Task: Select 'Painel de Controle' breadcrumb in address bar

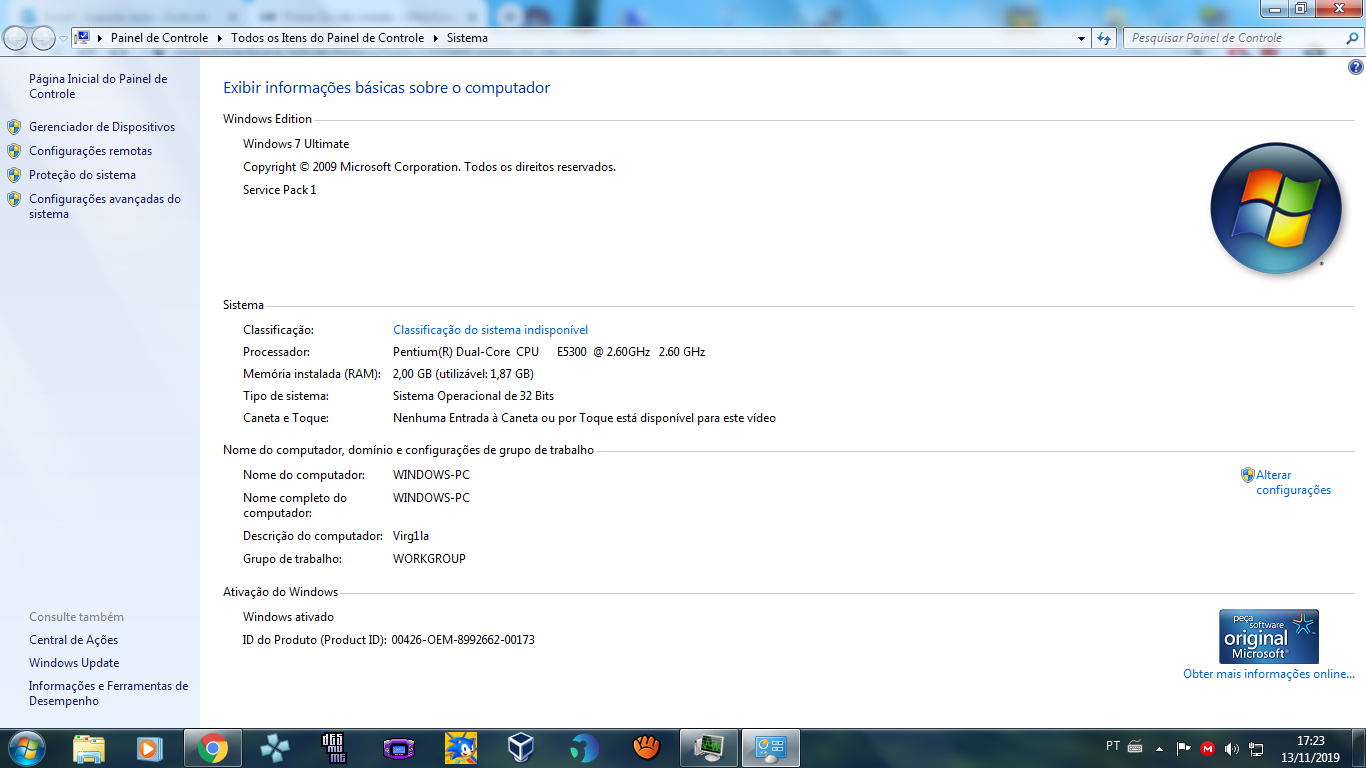Action: pyautogui.click(x=159, y=38)
